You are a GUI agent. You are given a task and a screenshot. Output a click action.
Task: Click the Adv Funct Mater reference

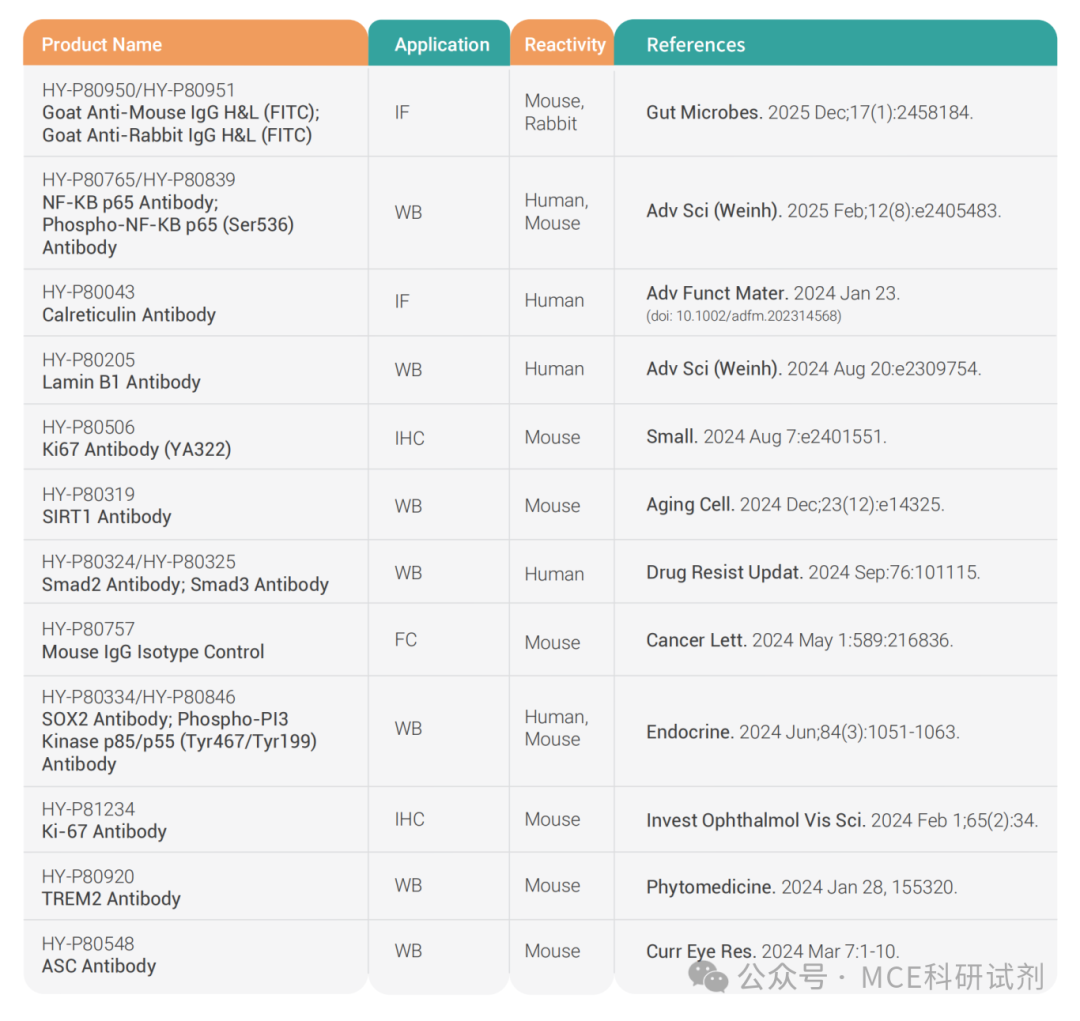(x=773, y=293)
